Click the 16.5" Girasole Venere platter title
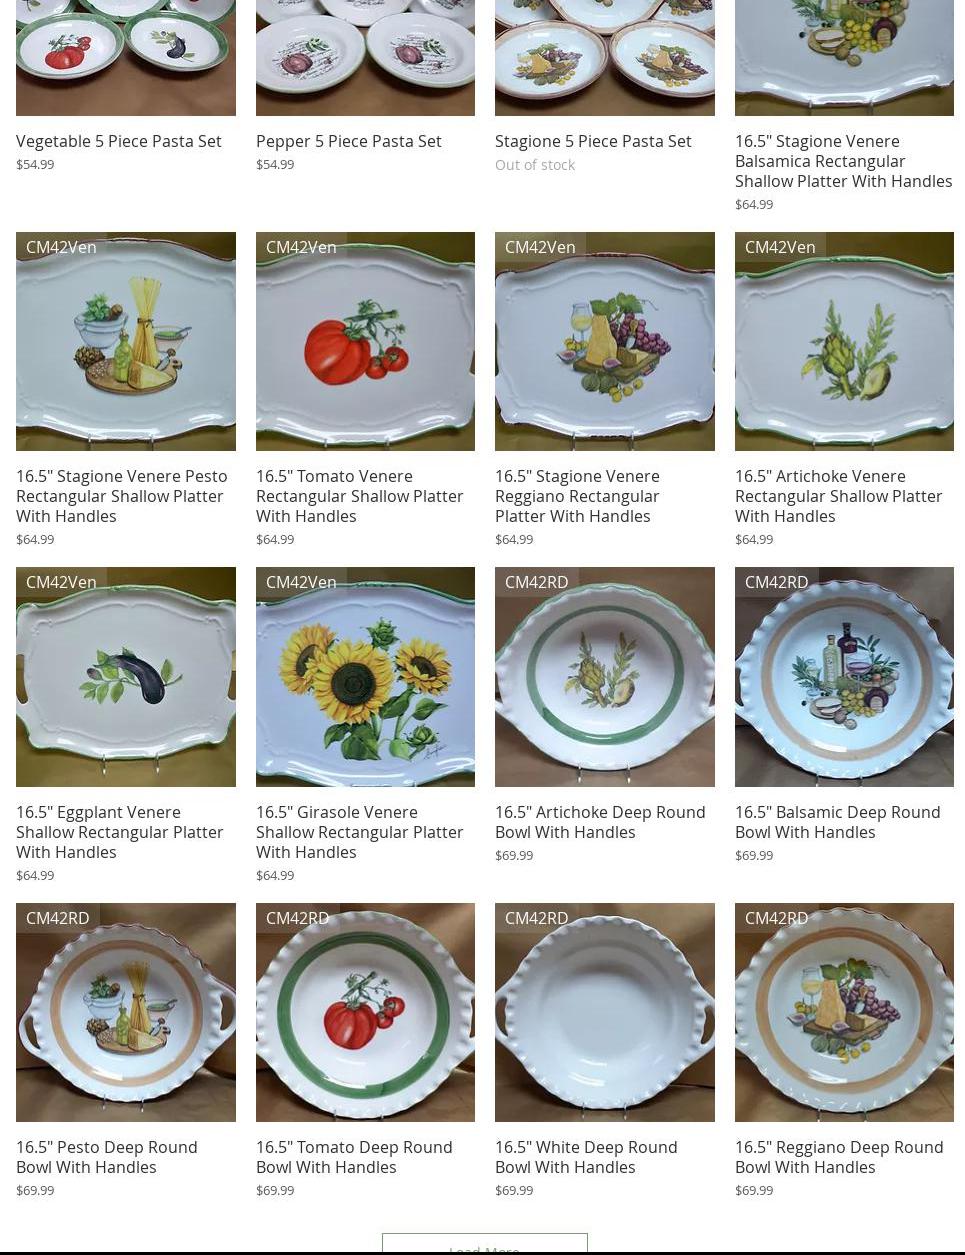 pos(359,832)
